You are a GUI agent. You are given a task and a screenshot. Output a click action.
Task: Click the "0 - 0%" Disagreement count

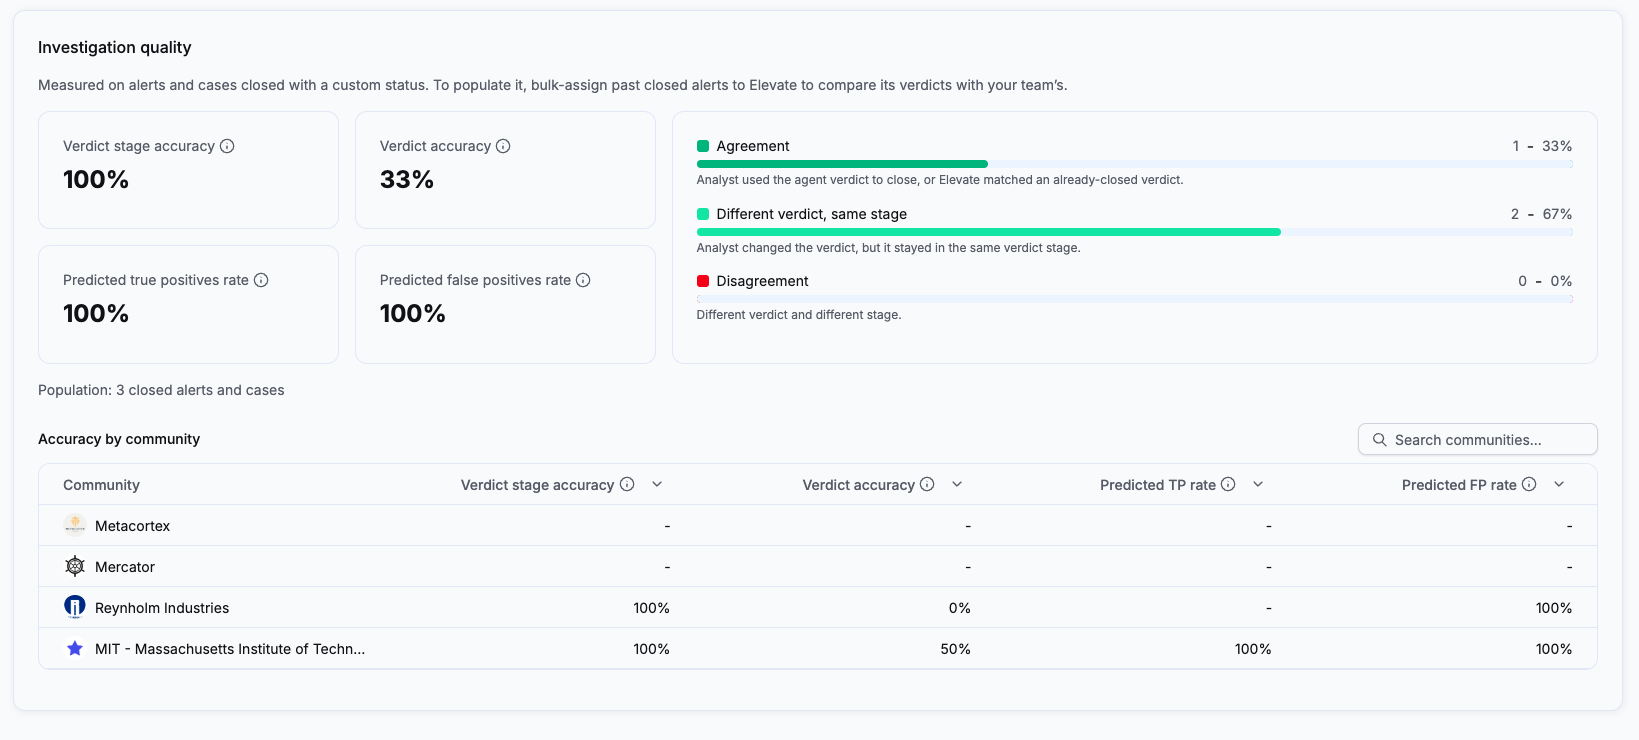(x=1545, y=281)
